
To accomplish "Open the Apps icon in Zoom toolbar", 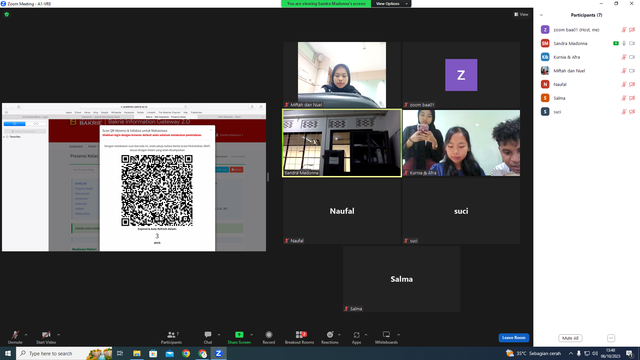I will tap(356, 335).
